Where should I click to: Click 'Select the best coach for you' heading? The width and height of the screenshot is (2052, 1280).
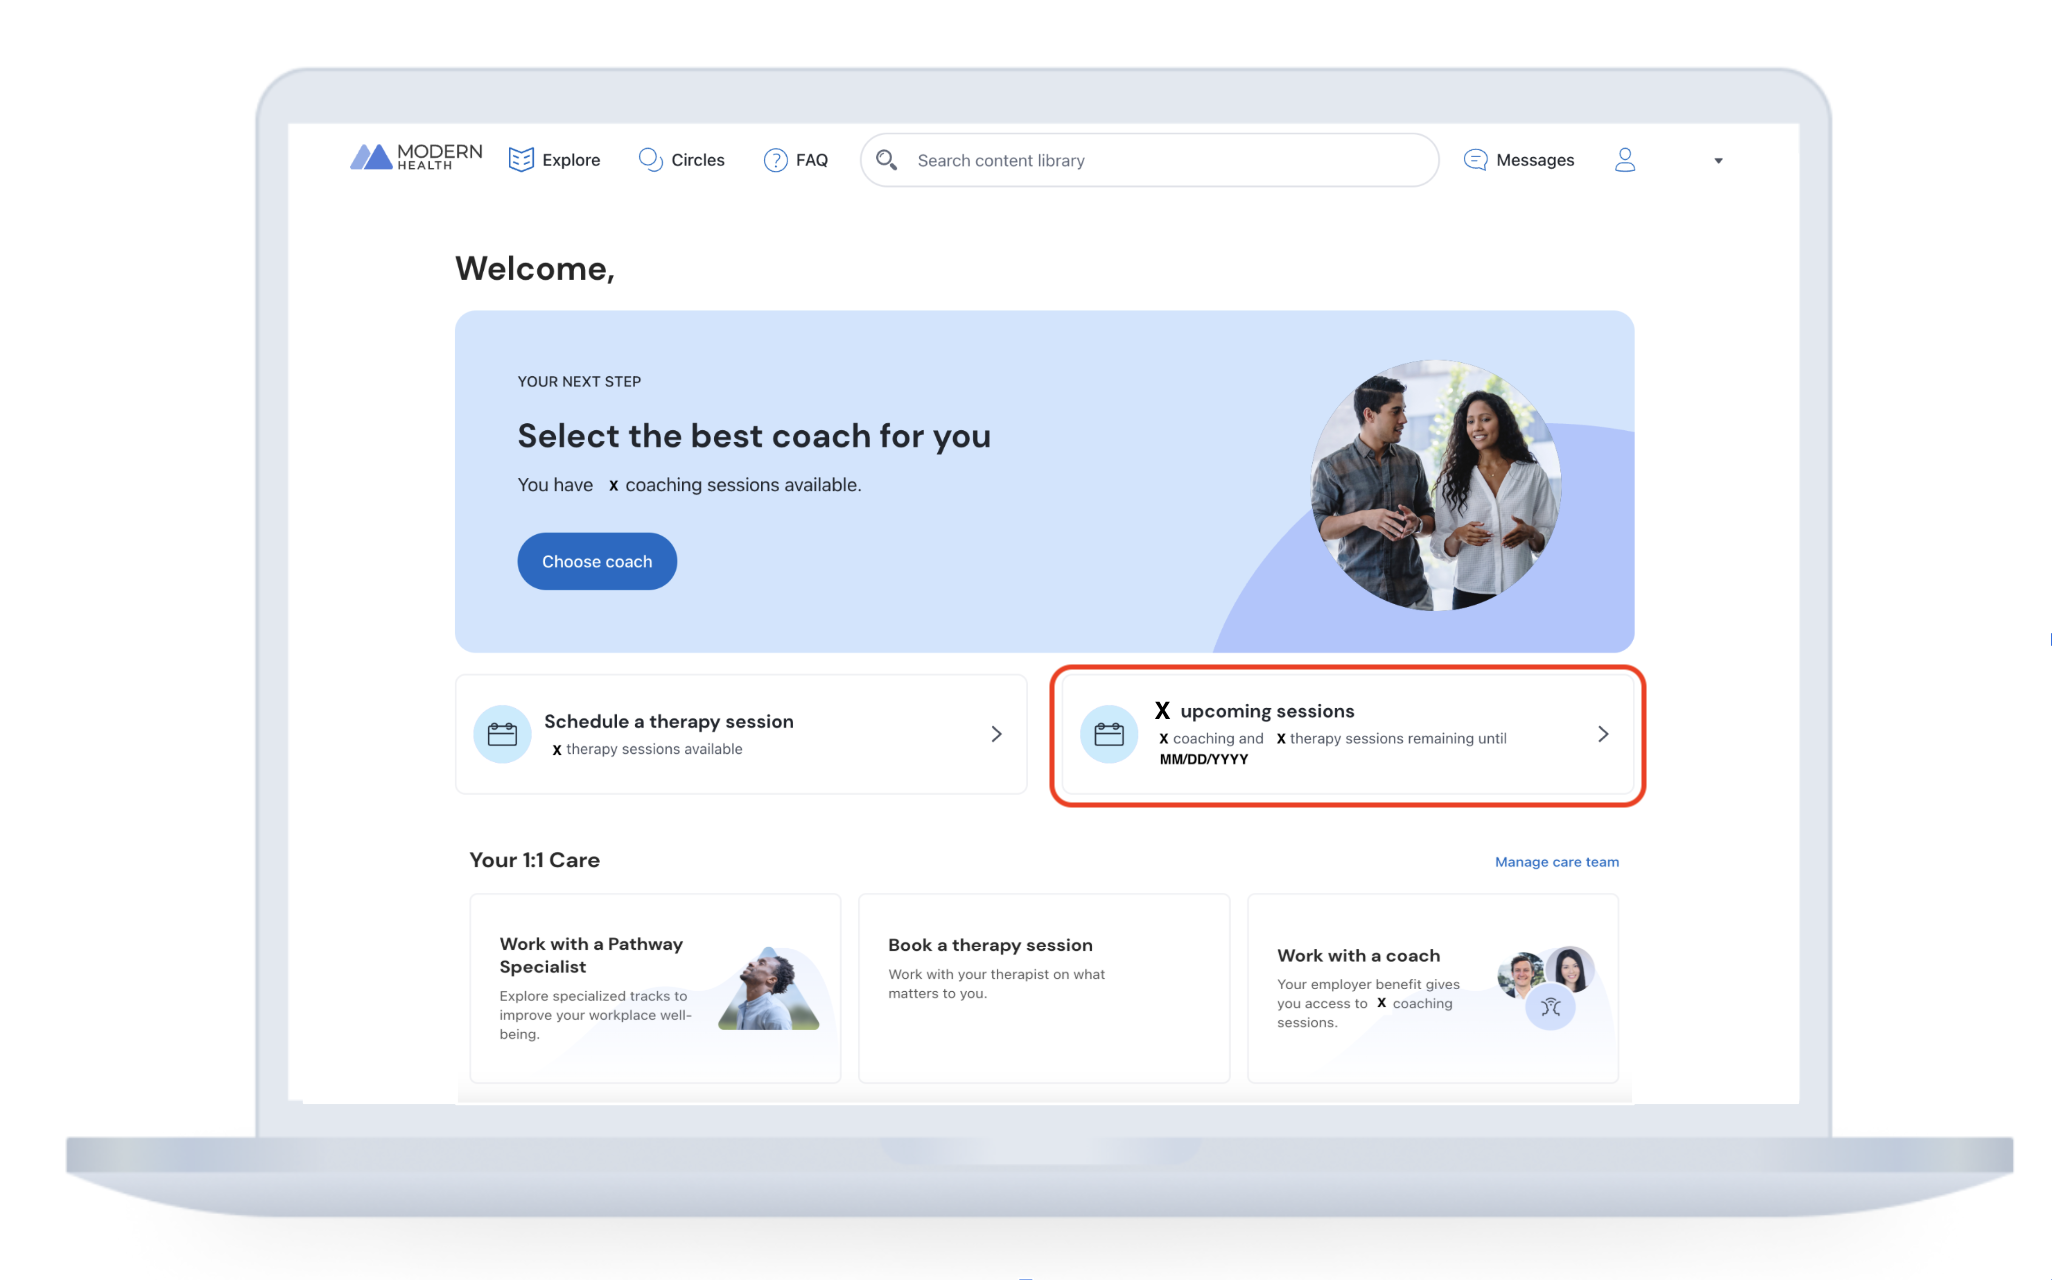coord(754,436)
